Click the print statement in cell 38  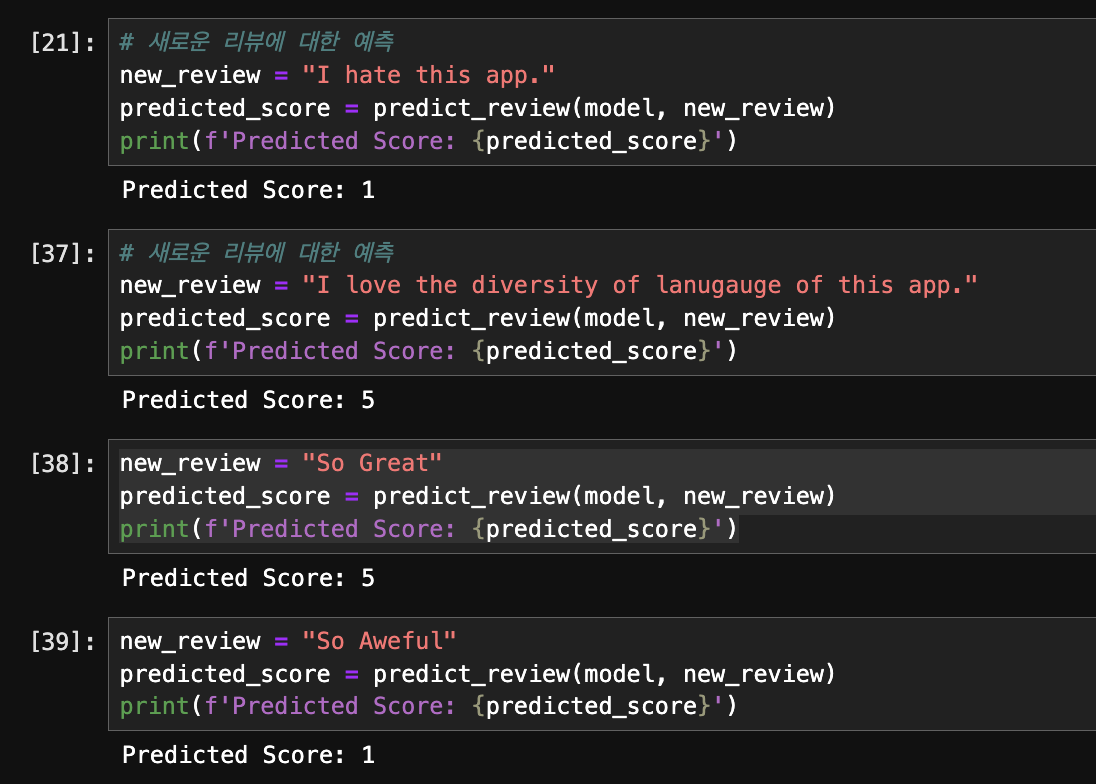(x=428, y=530)
